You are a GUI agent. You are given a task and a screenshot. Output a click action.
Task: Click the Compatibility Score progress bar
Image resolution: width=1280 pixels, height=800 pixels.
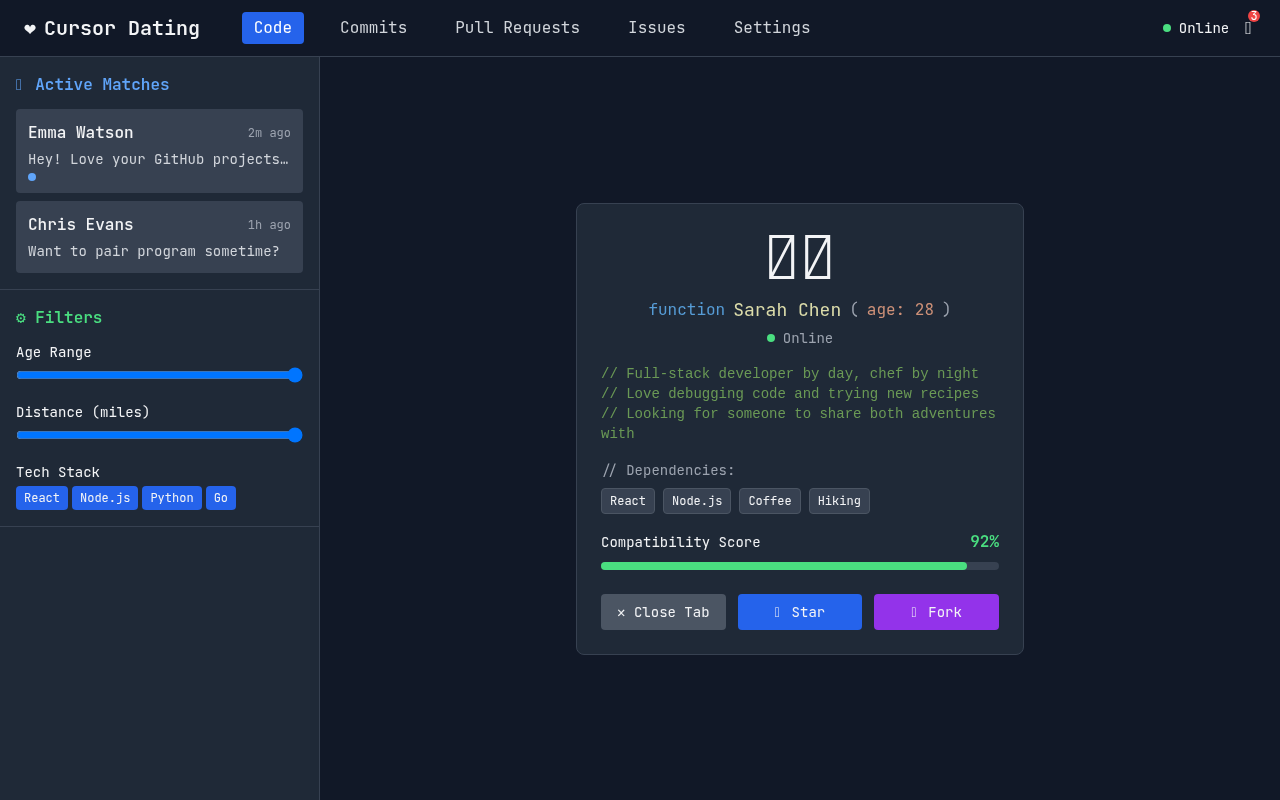pyautogui.click(x=800, y=566)
